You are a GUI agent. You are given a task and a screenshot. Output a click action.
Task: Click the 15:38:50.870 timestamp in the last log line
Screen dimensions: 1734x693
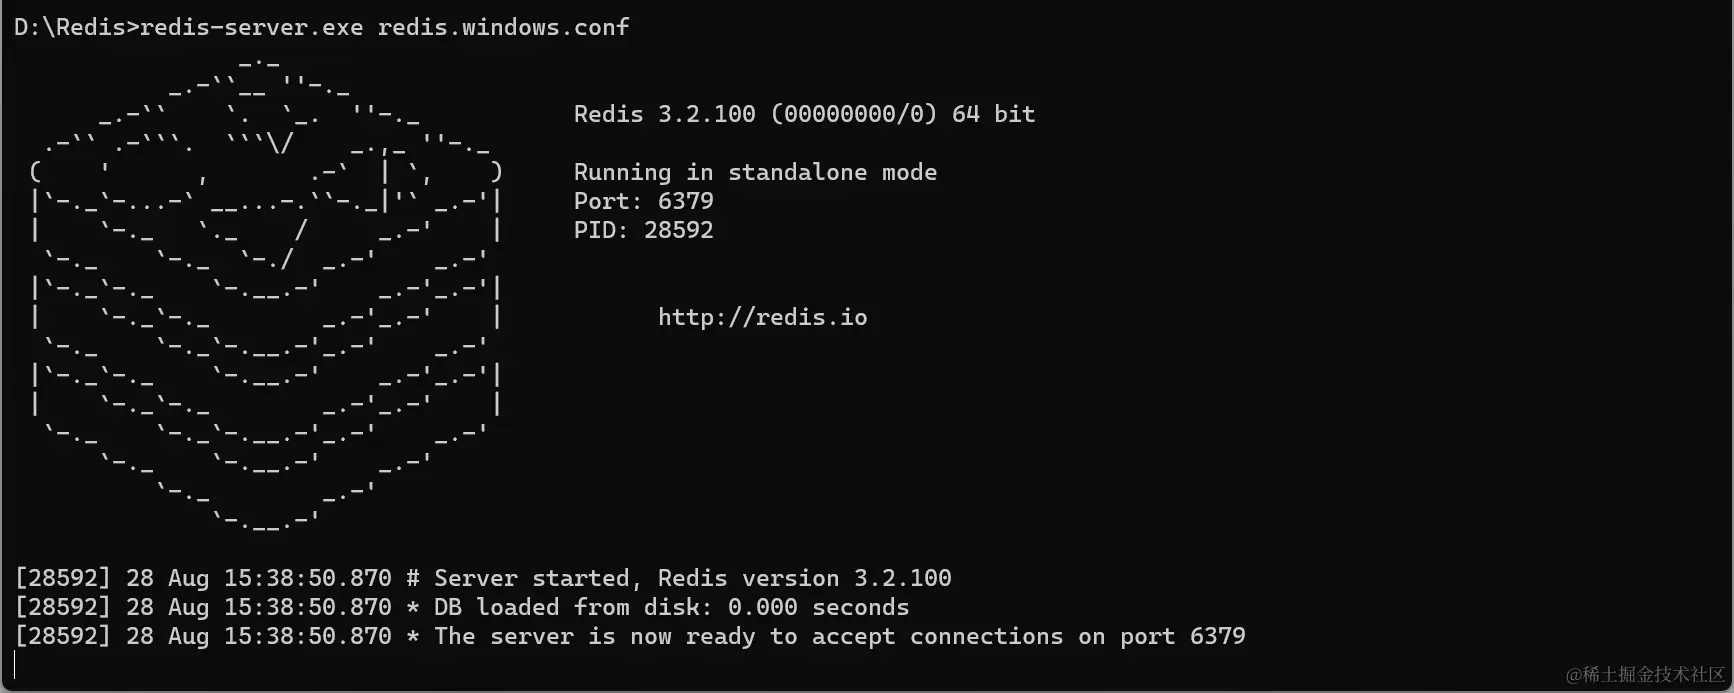point(307,636)
